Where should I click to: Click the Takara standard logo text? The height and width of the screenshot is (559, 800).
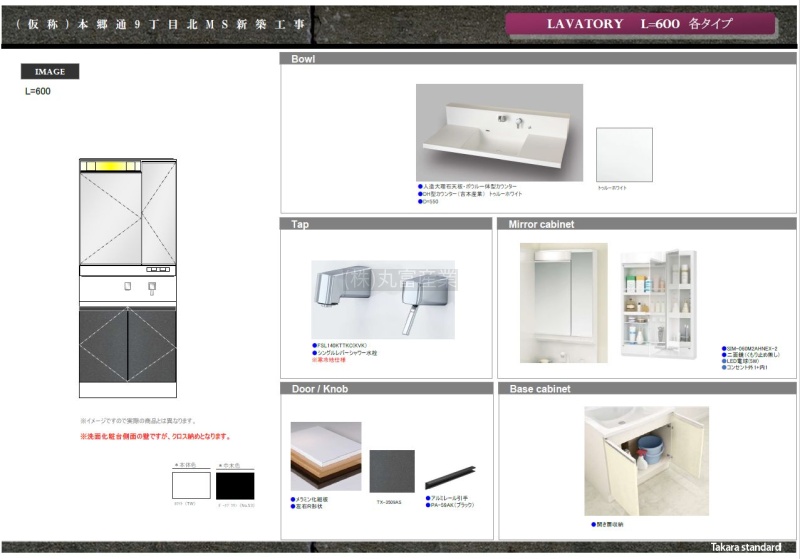click(746, 548)
